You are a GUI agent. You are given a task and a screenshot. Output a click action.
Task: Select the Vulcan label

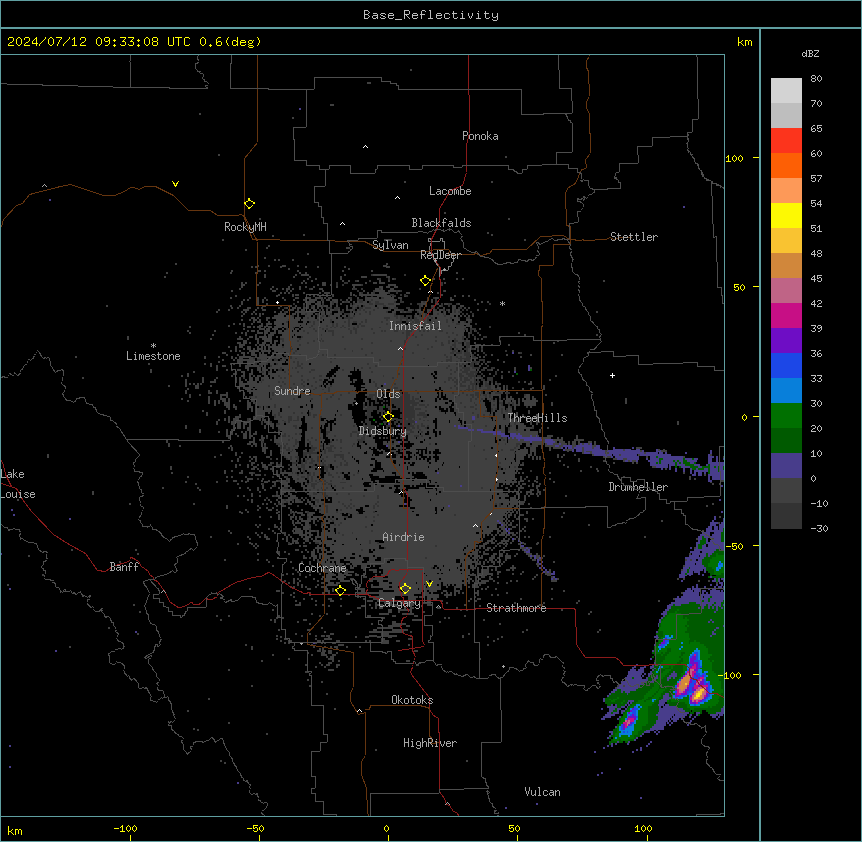(542, 792)
